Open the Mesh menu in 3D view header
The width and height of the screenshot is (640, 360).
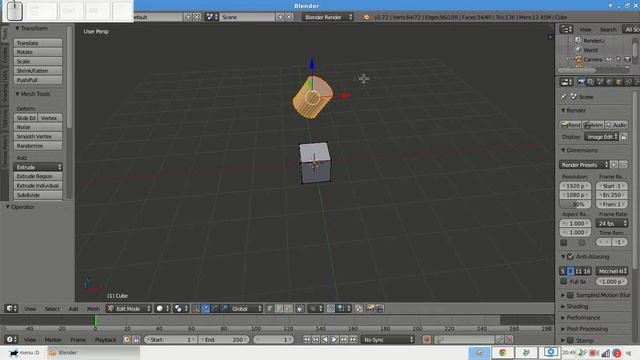(x=93, y=309)
